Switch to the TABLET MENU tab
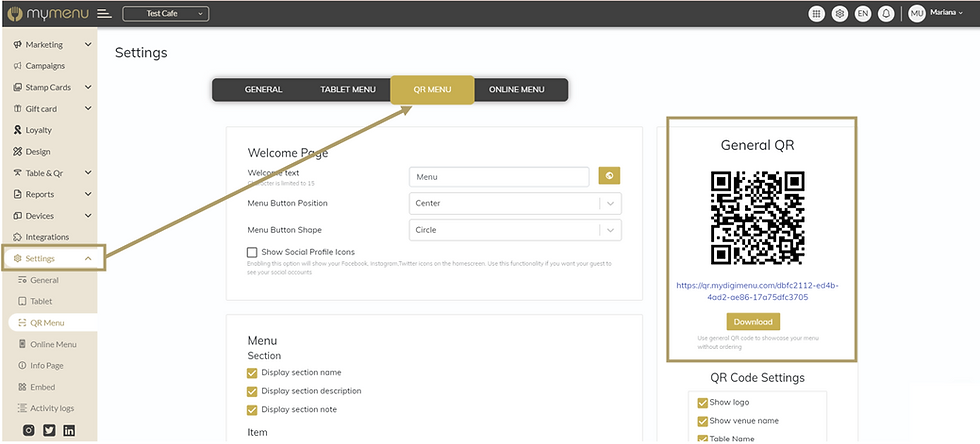The width and height of the screenshot is (980, 444). point(348,89)
